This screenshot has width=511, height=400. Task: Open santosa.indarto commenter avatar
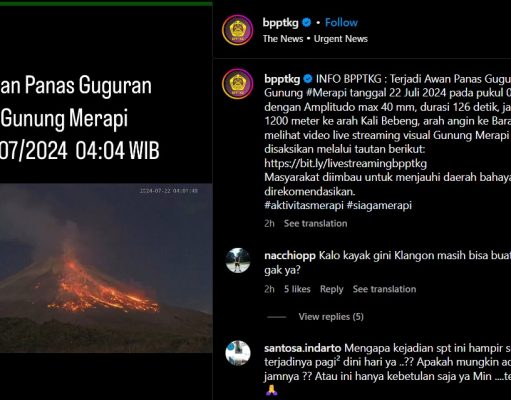[238, 353]
